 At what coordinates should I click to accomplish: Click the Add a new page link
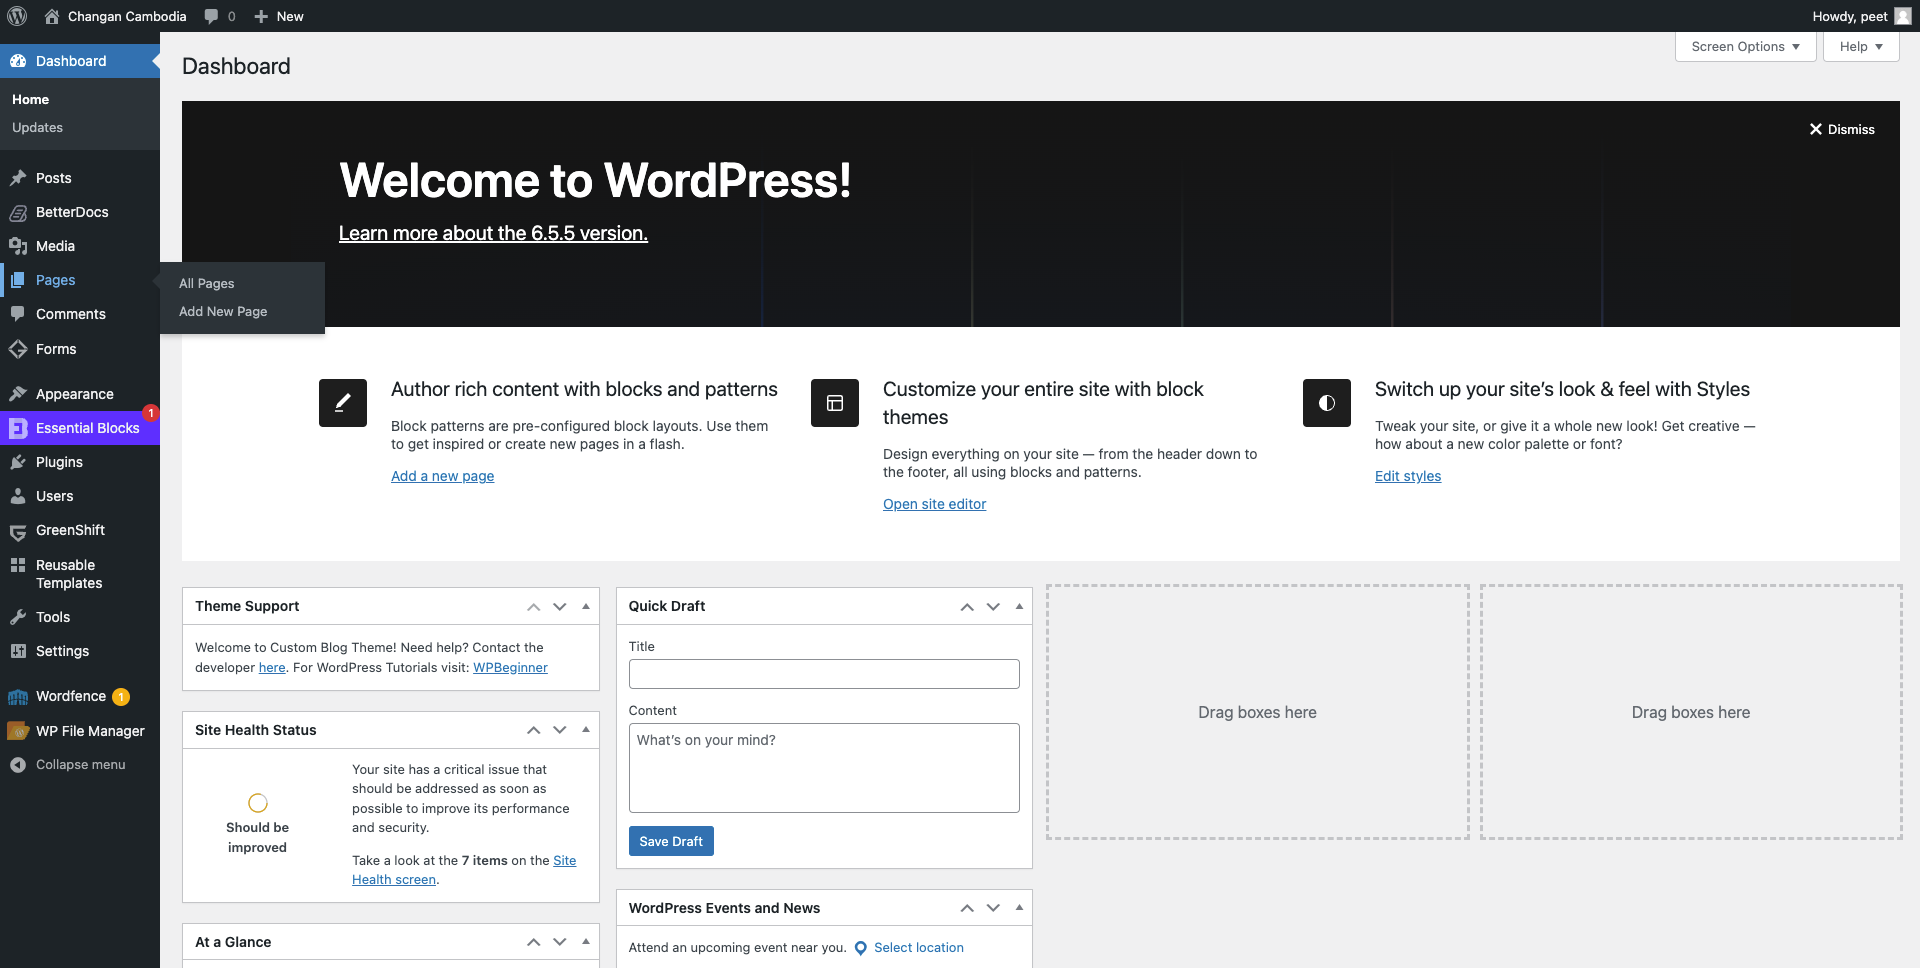442,476
